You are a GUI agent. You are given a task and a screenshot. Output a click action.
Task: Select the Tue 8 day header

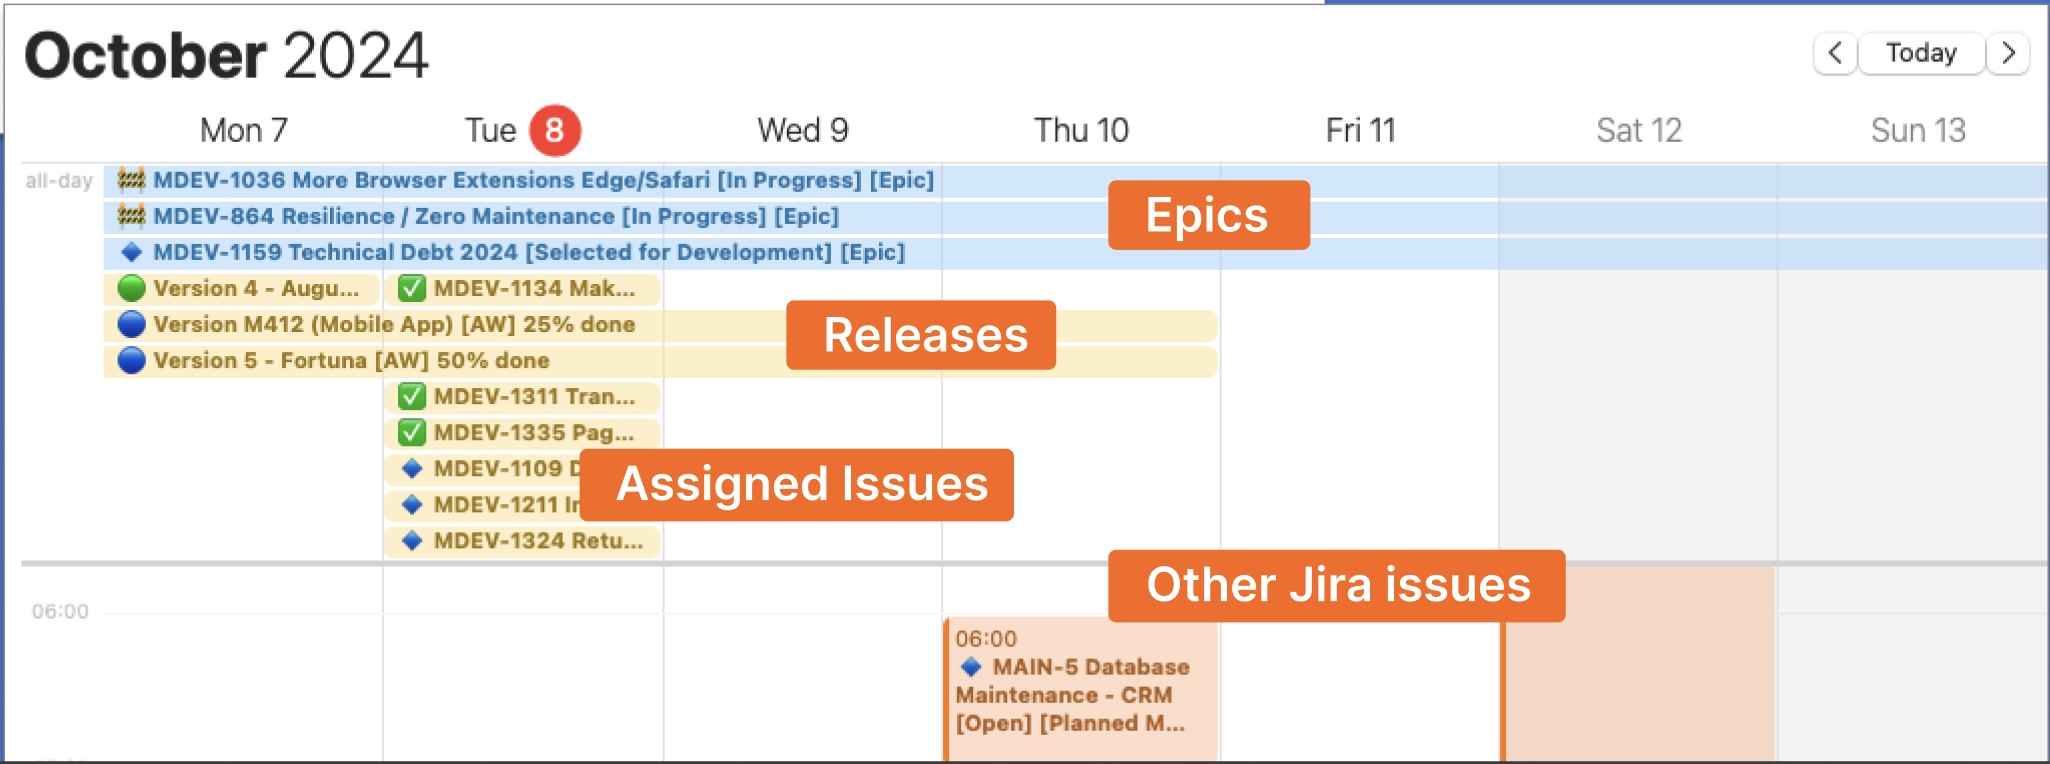tap(522, 130)
